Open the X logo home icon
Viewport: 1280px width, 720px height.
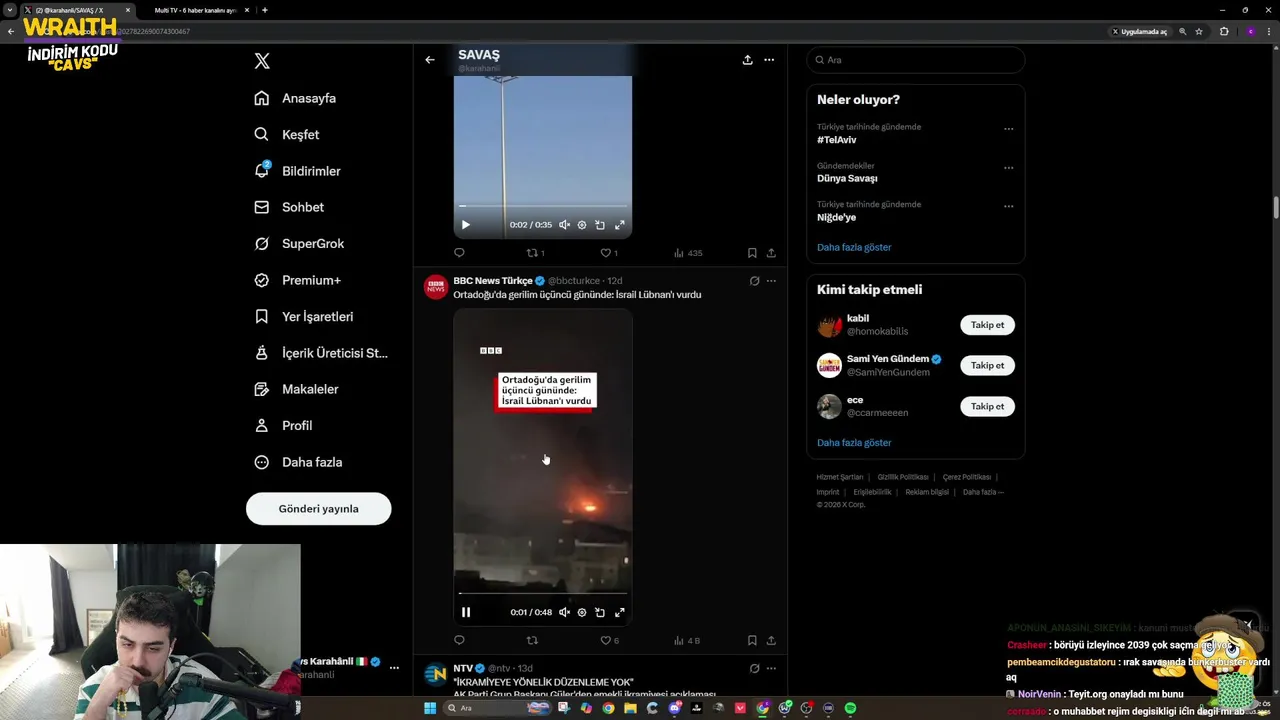(262, 61)
